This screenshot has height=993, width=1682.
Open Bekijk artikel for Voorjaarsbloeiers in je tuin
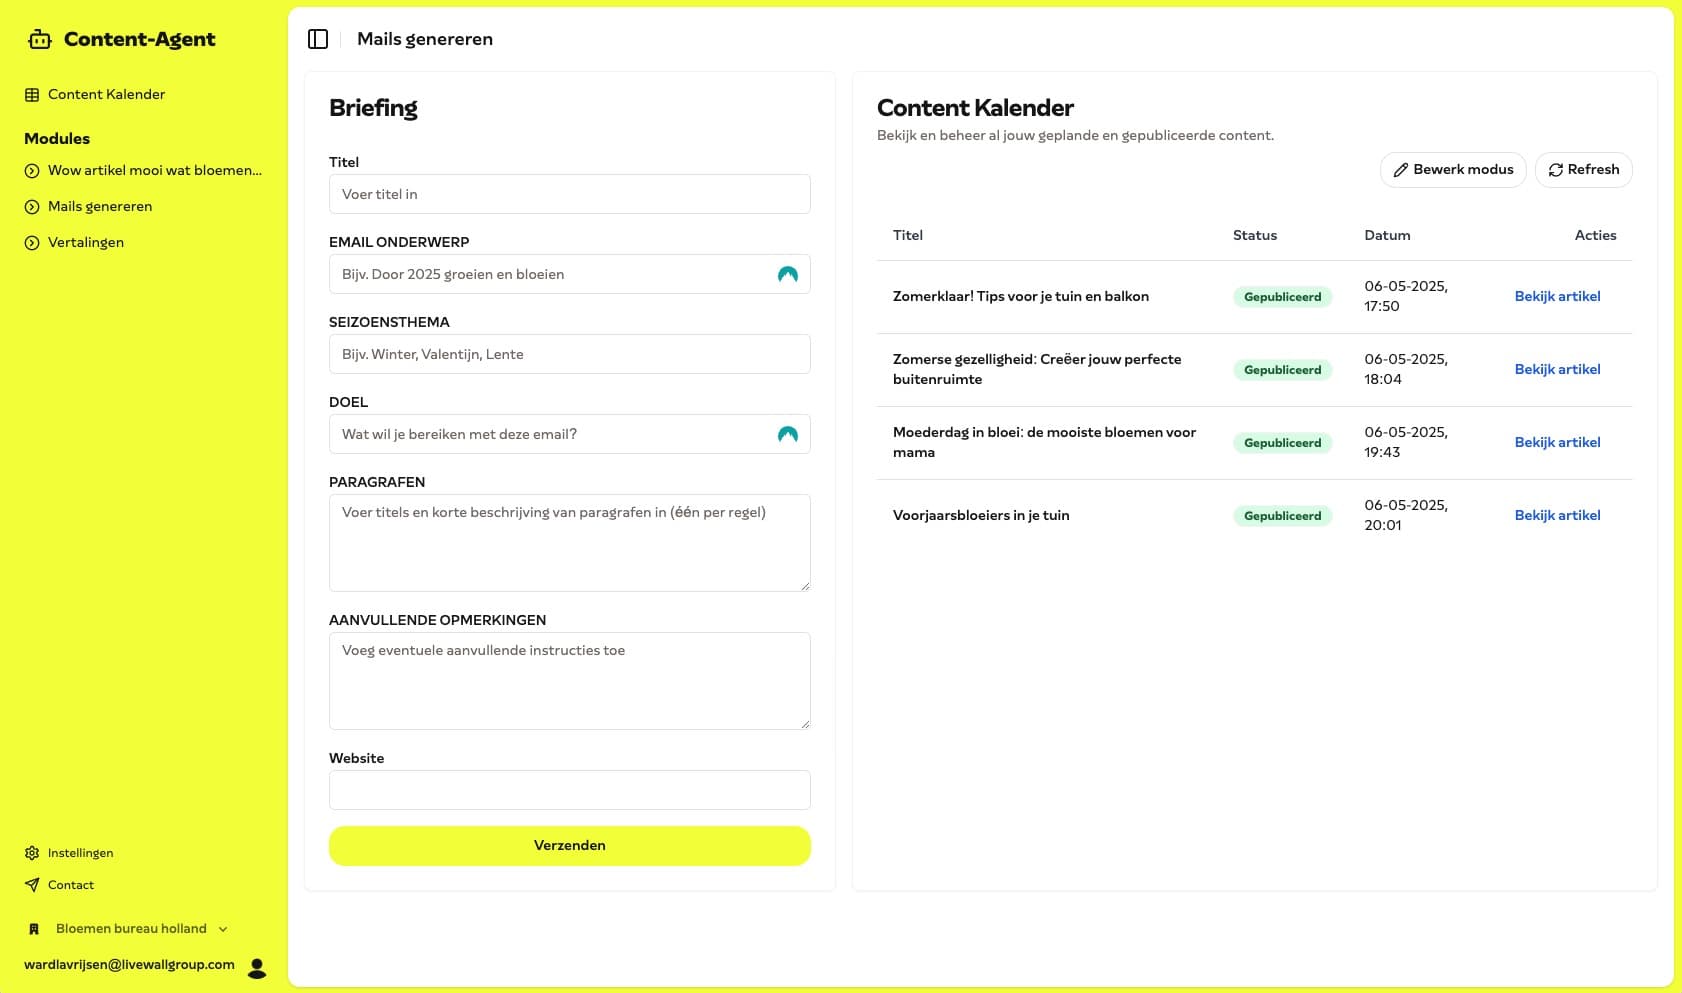(x=1557, y=515)
